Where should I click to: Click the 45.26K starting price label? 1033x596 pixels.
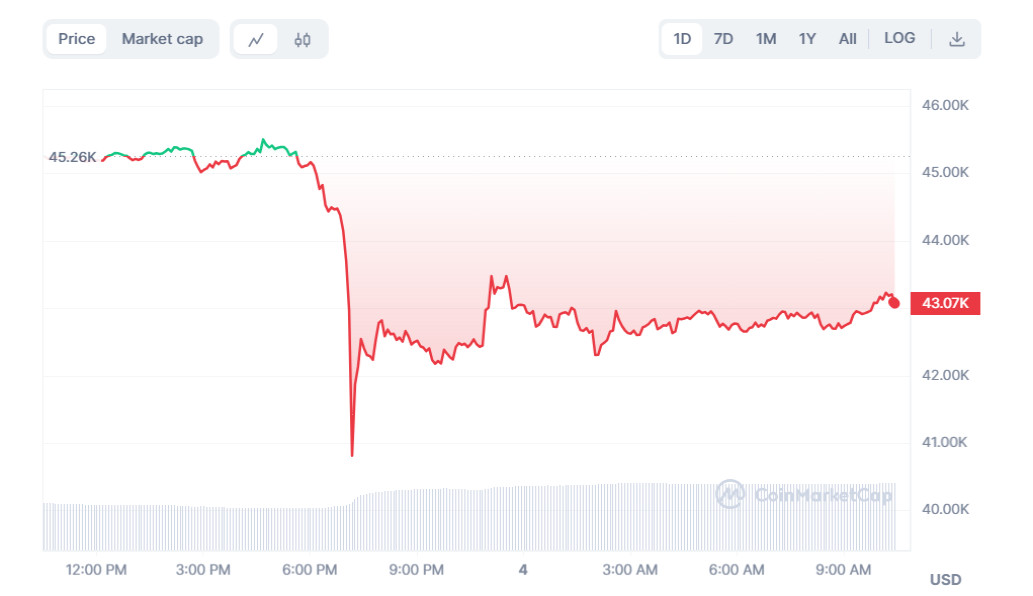pyautogui.click(x=72, y=156)
